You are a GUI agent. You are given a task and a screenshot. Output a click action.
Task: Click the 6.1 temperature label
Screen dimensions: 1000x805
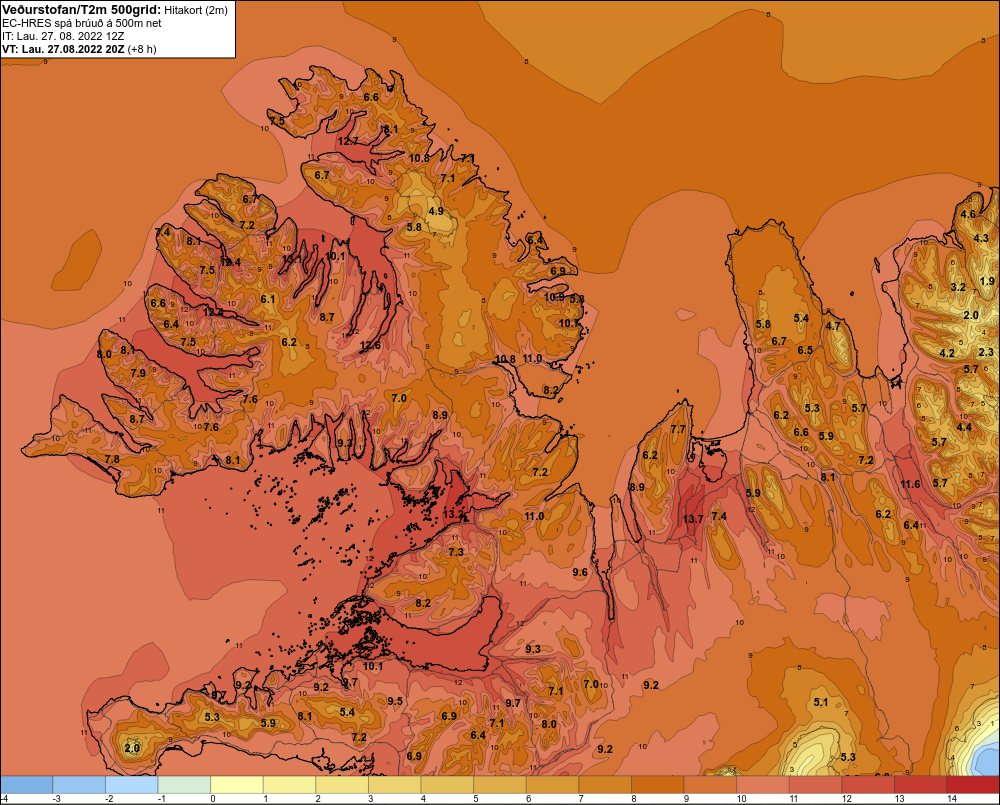tap(268, 299)
